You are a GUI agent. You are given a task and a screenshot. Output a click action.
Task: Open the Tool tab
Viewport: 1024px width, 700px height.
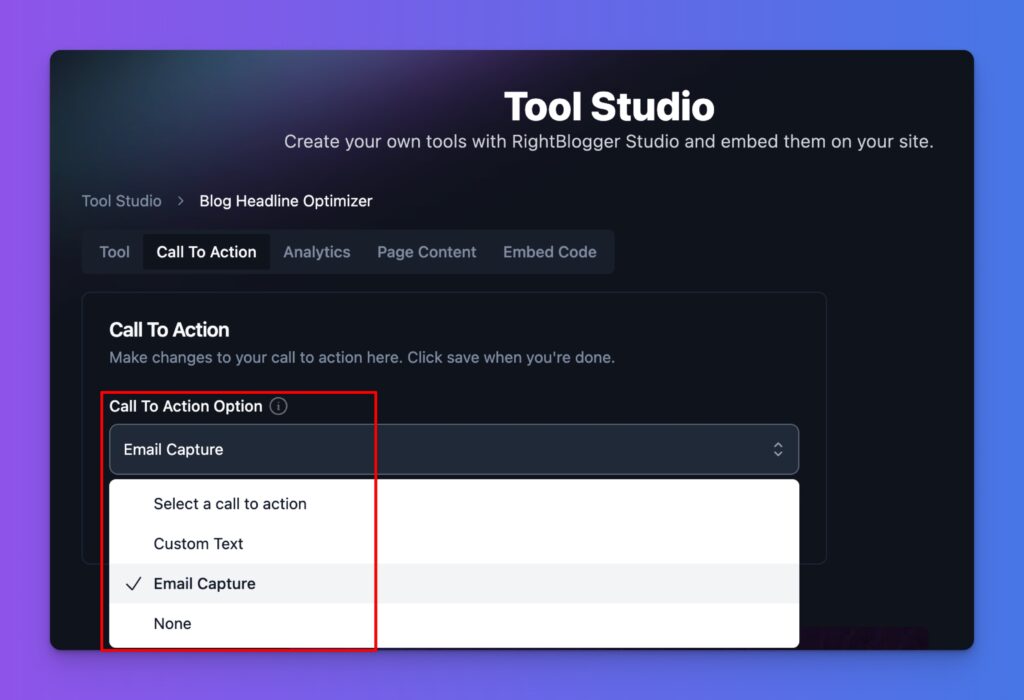pyautogui.click(x=113, y=251)
